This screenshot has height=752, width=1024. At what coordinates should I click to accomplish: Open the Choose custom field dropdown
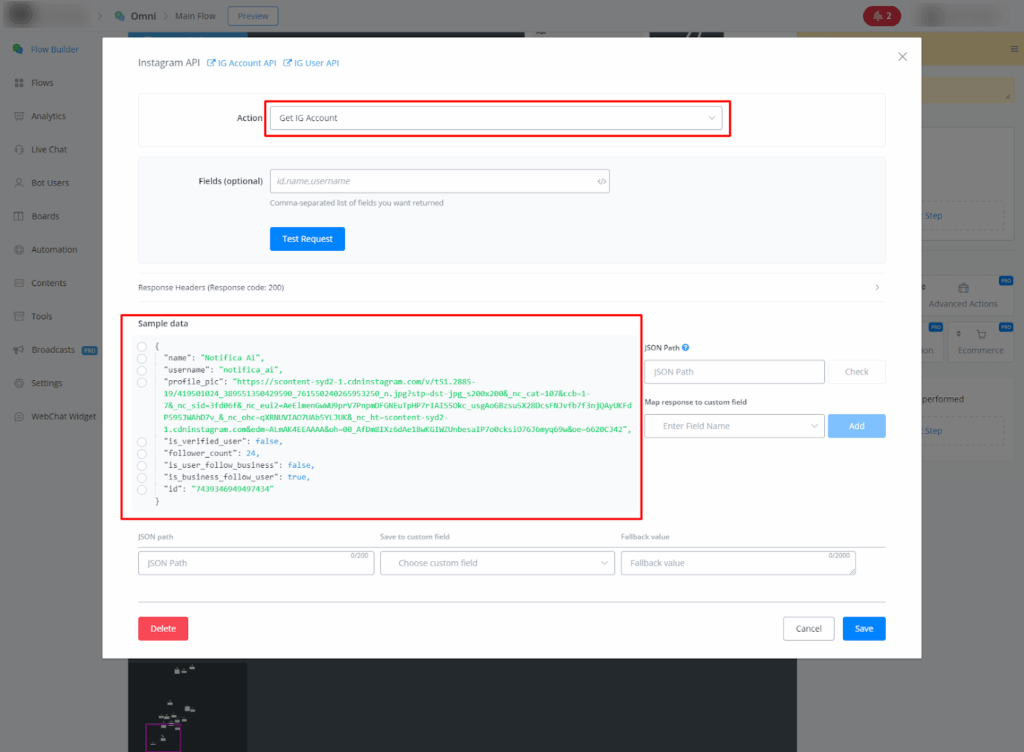497,563
